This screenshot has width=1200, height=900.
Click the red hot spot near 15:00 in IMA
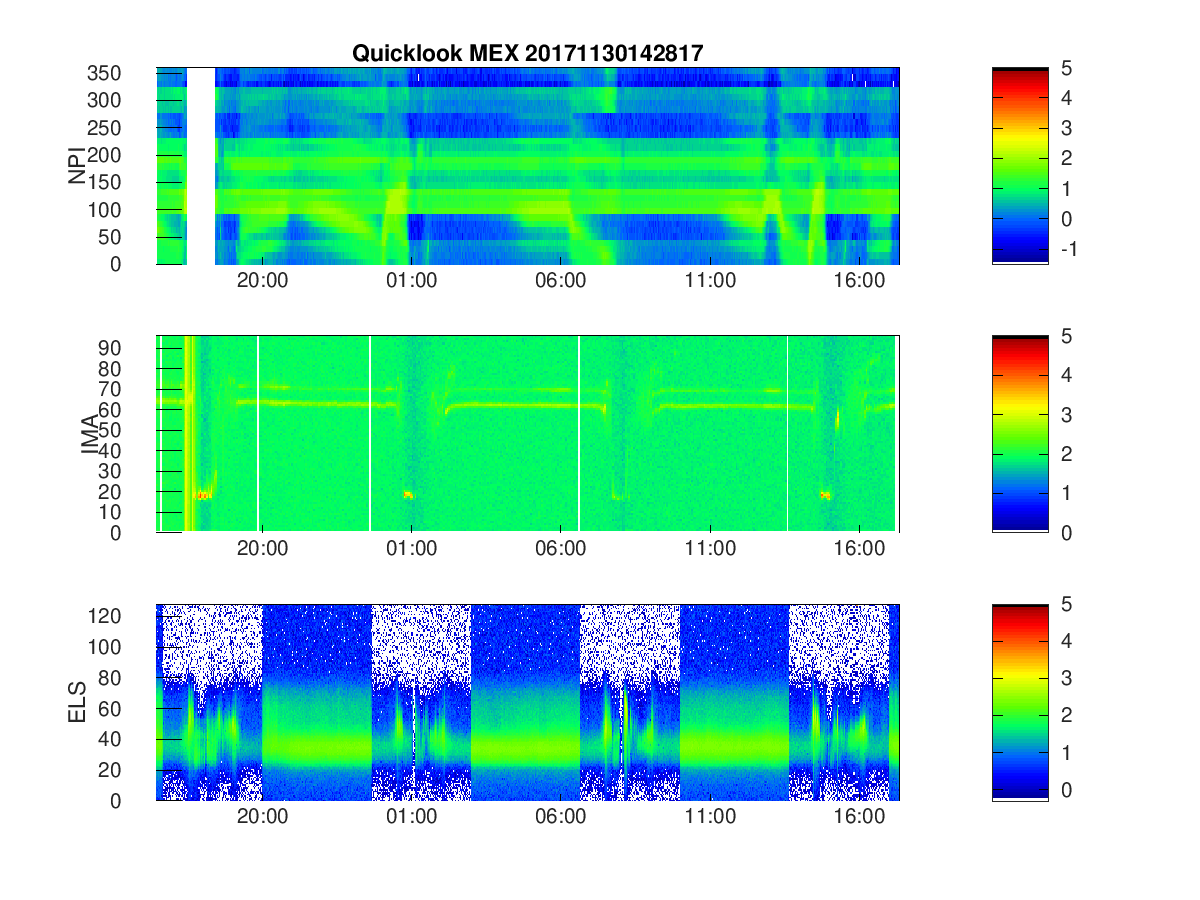[x=825, y=494]
